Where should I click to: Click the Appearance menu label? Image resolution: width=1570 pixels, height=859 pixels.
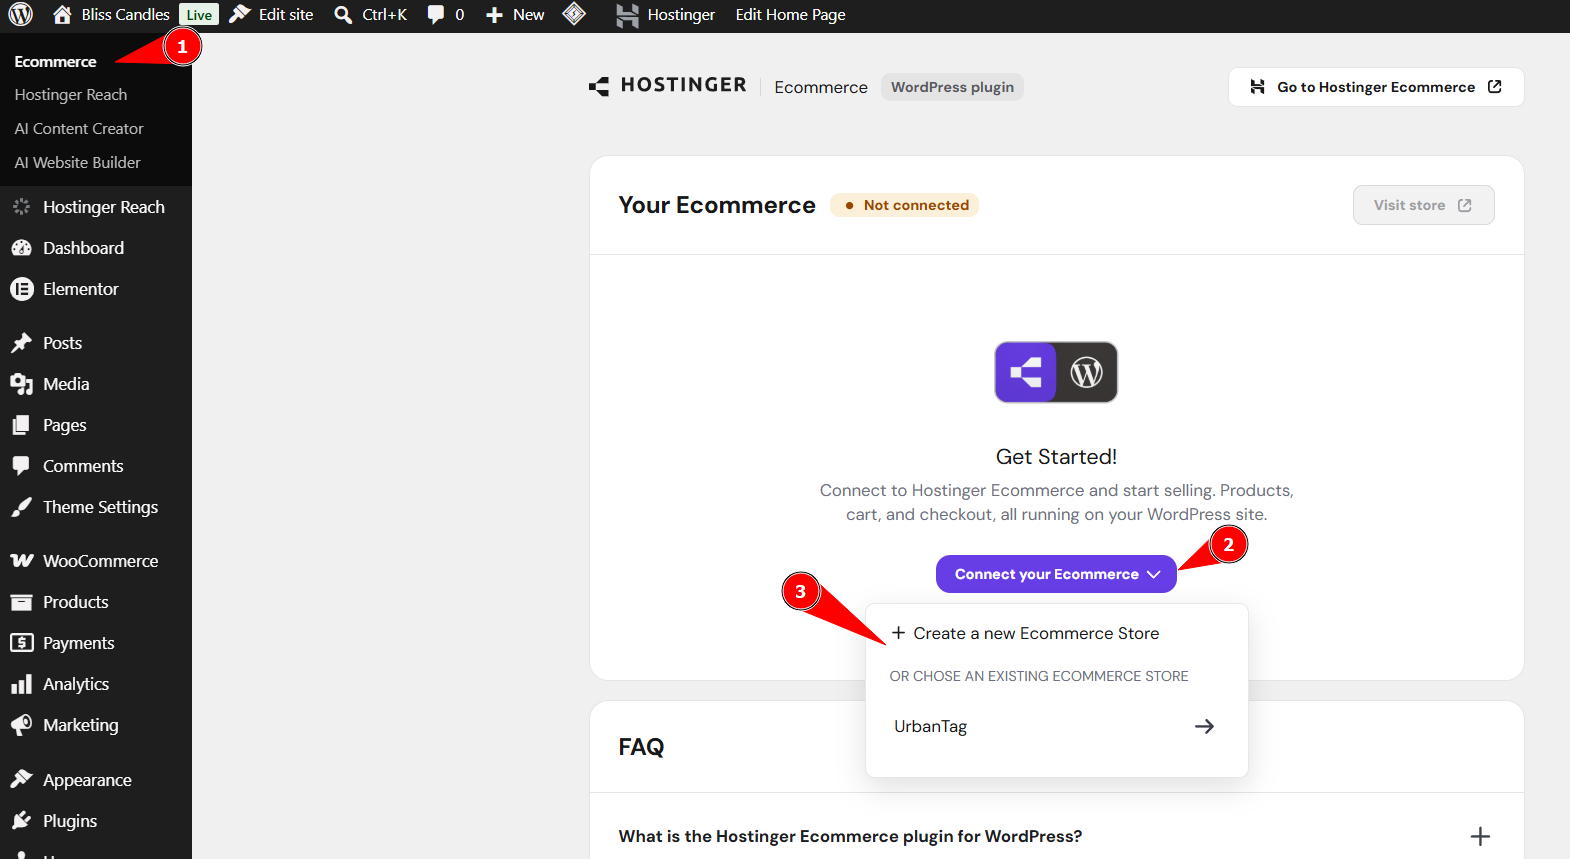point(87,780)
